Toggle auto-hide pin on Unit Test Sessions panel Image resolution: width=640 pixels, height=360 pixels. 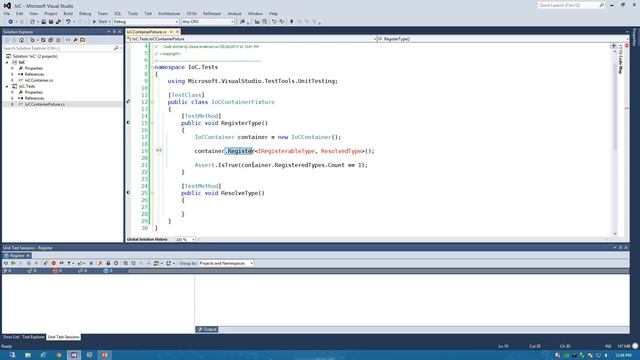(x=620, y=248)
